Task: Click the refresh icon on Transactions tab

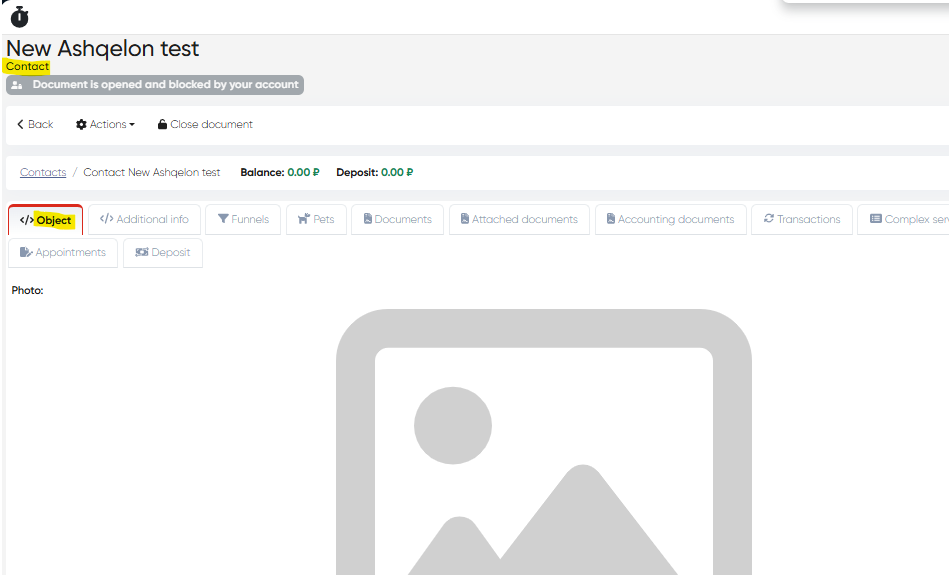Action: pyautogui.click(x=768, y=219)
